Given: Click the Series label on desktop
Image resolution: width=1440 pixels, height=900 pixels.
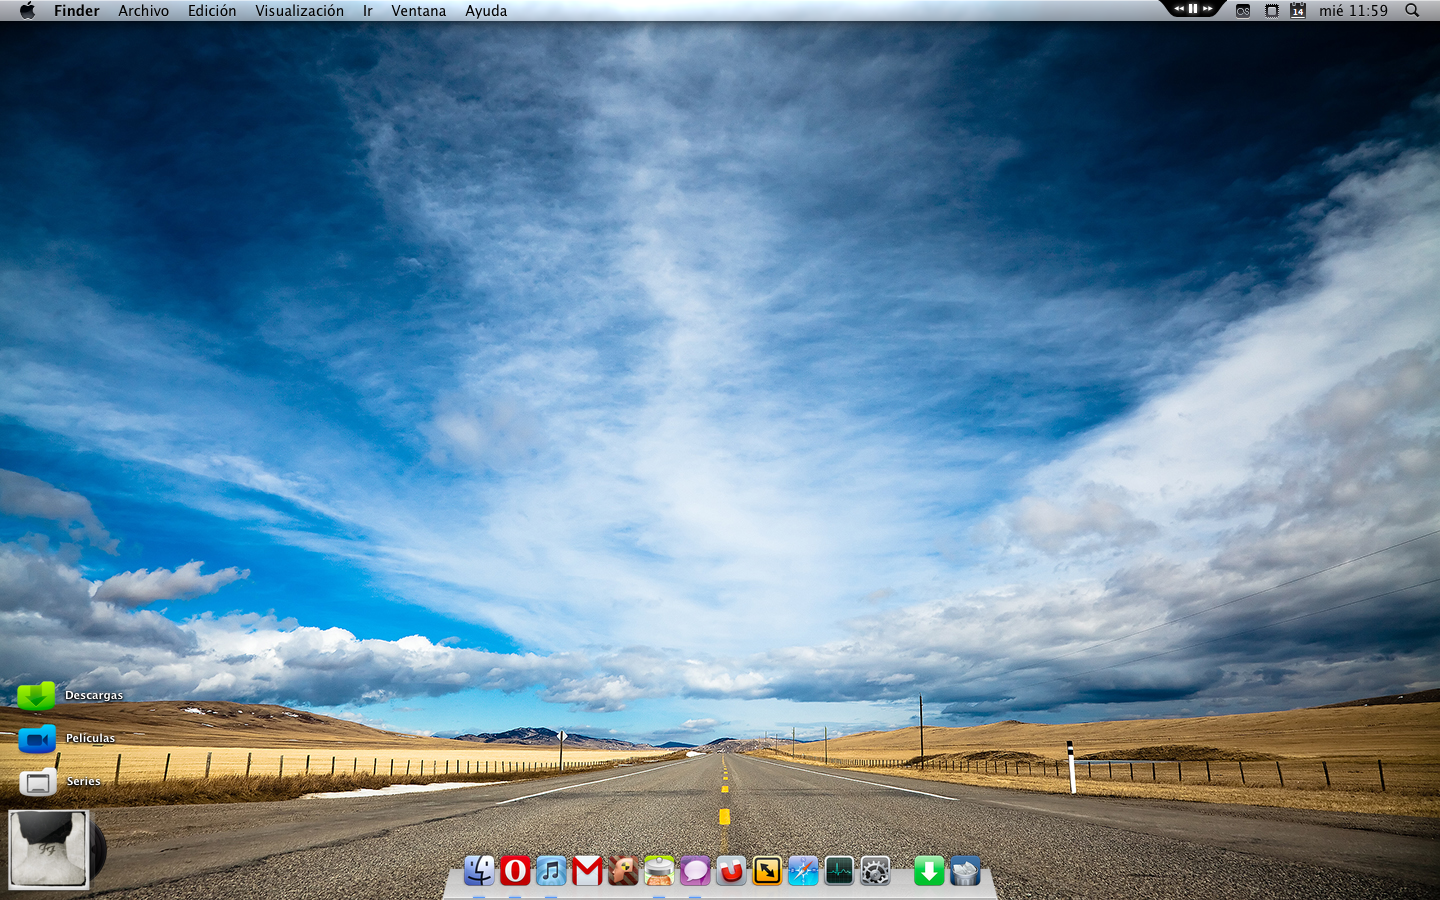Looking at the screenshot, I should [83, 781].
